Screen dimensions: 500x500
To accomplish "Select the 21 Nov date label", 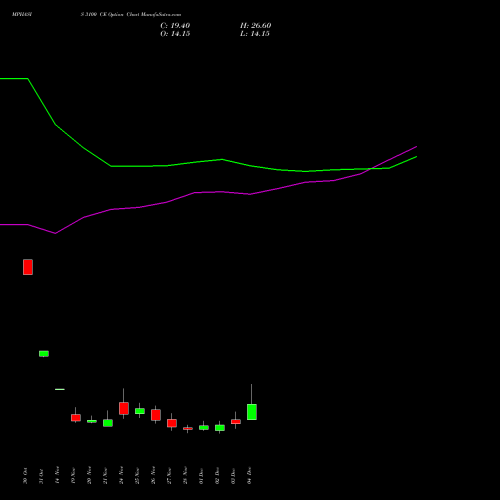I will tap(105, 475).
